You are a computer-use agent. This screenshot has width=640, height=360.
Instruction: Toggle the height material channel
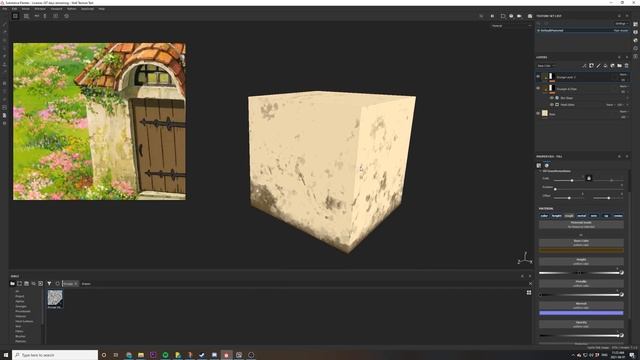tap(556, 216)
